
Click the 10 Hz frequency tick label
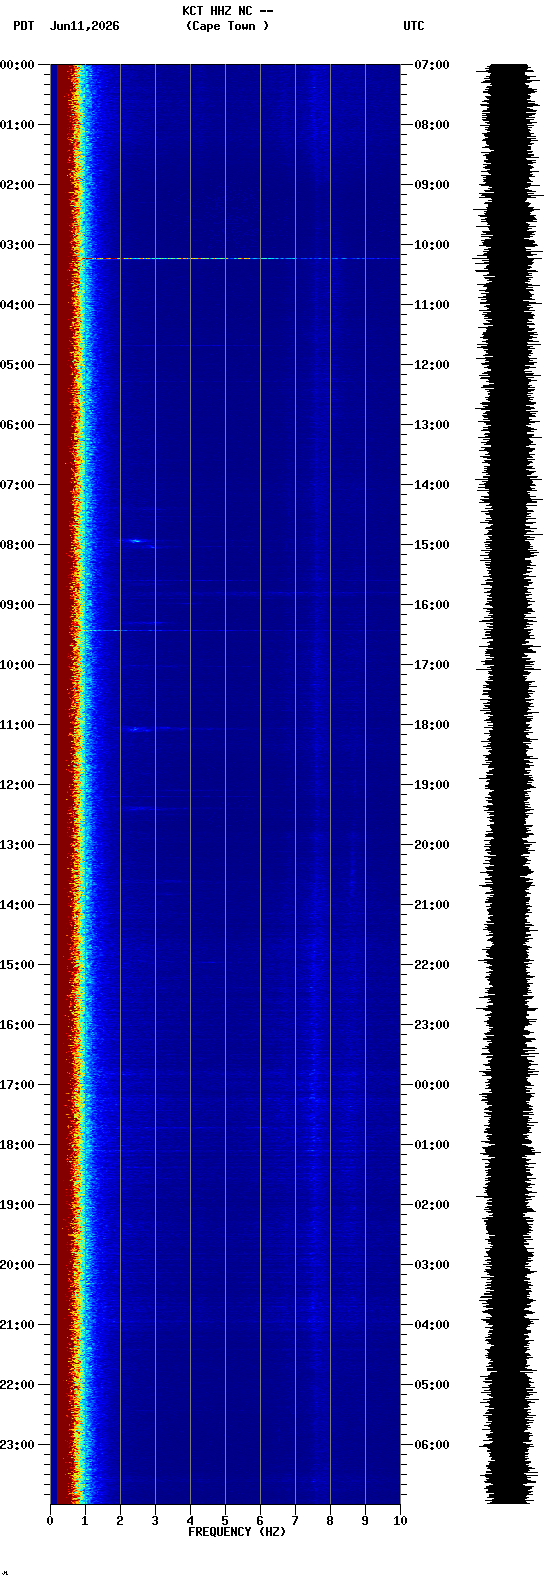click(400, 1521)
